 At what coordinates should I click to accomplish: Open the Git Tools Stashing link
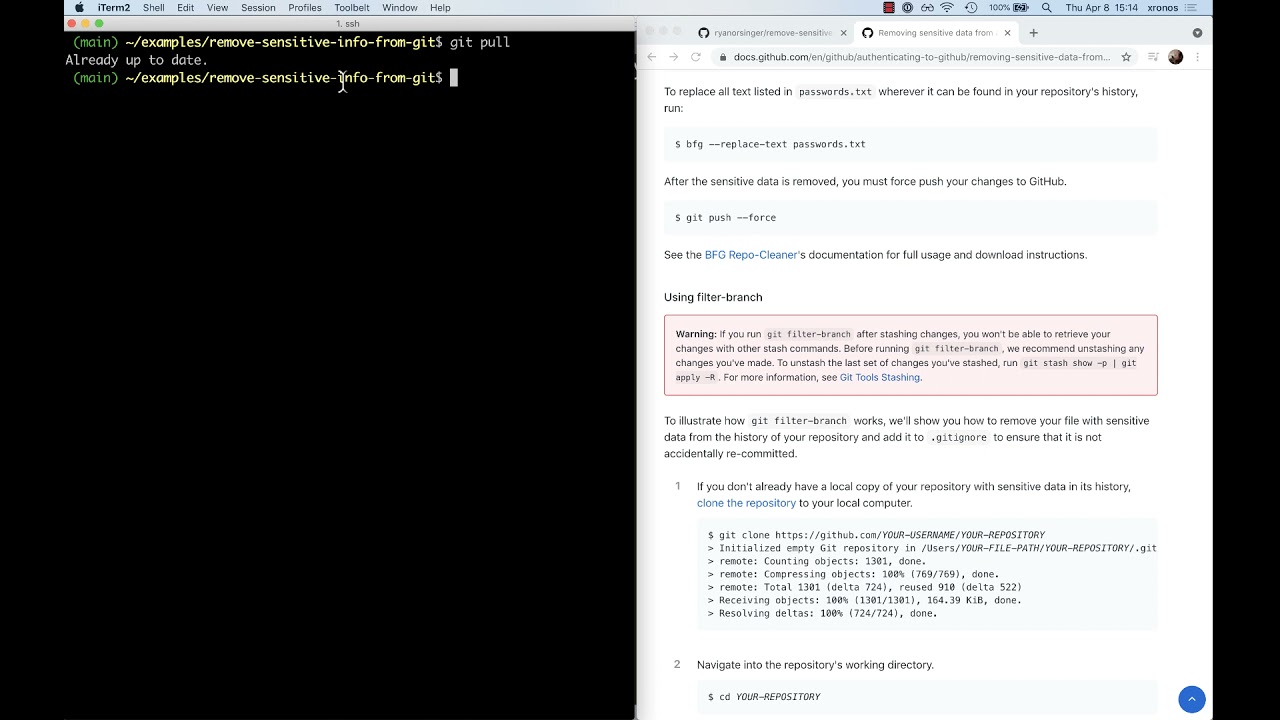coord(880,377)
